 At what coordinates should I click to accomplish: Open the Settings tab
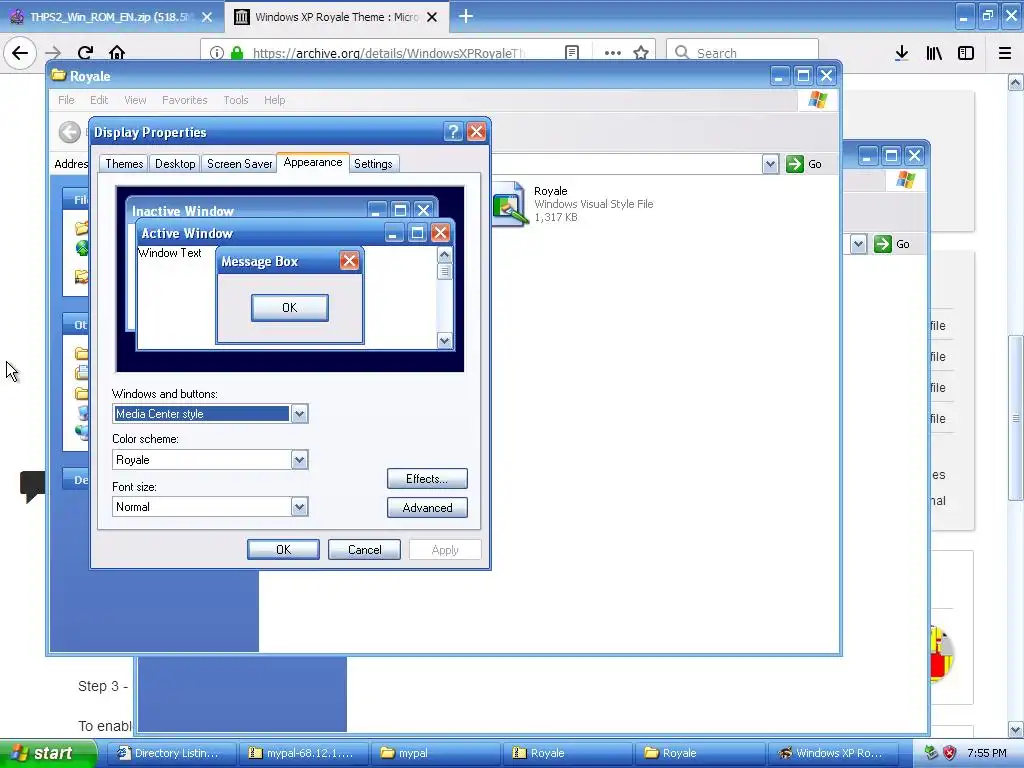373,164
